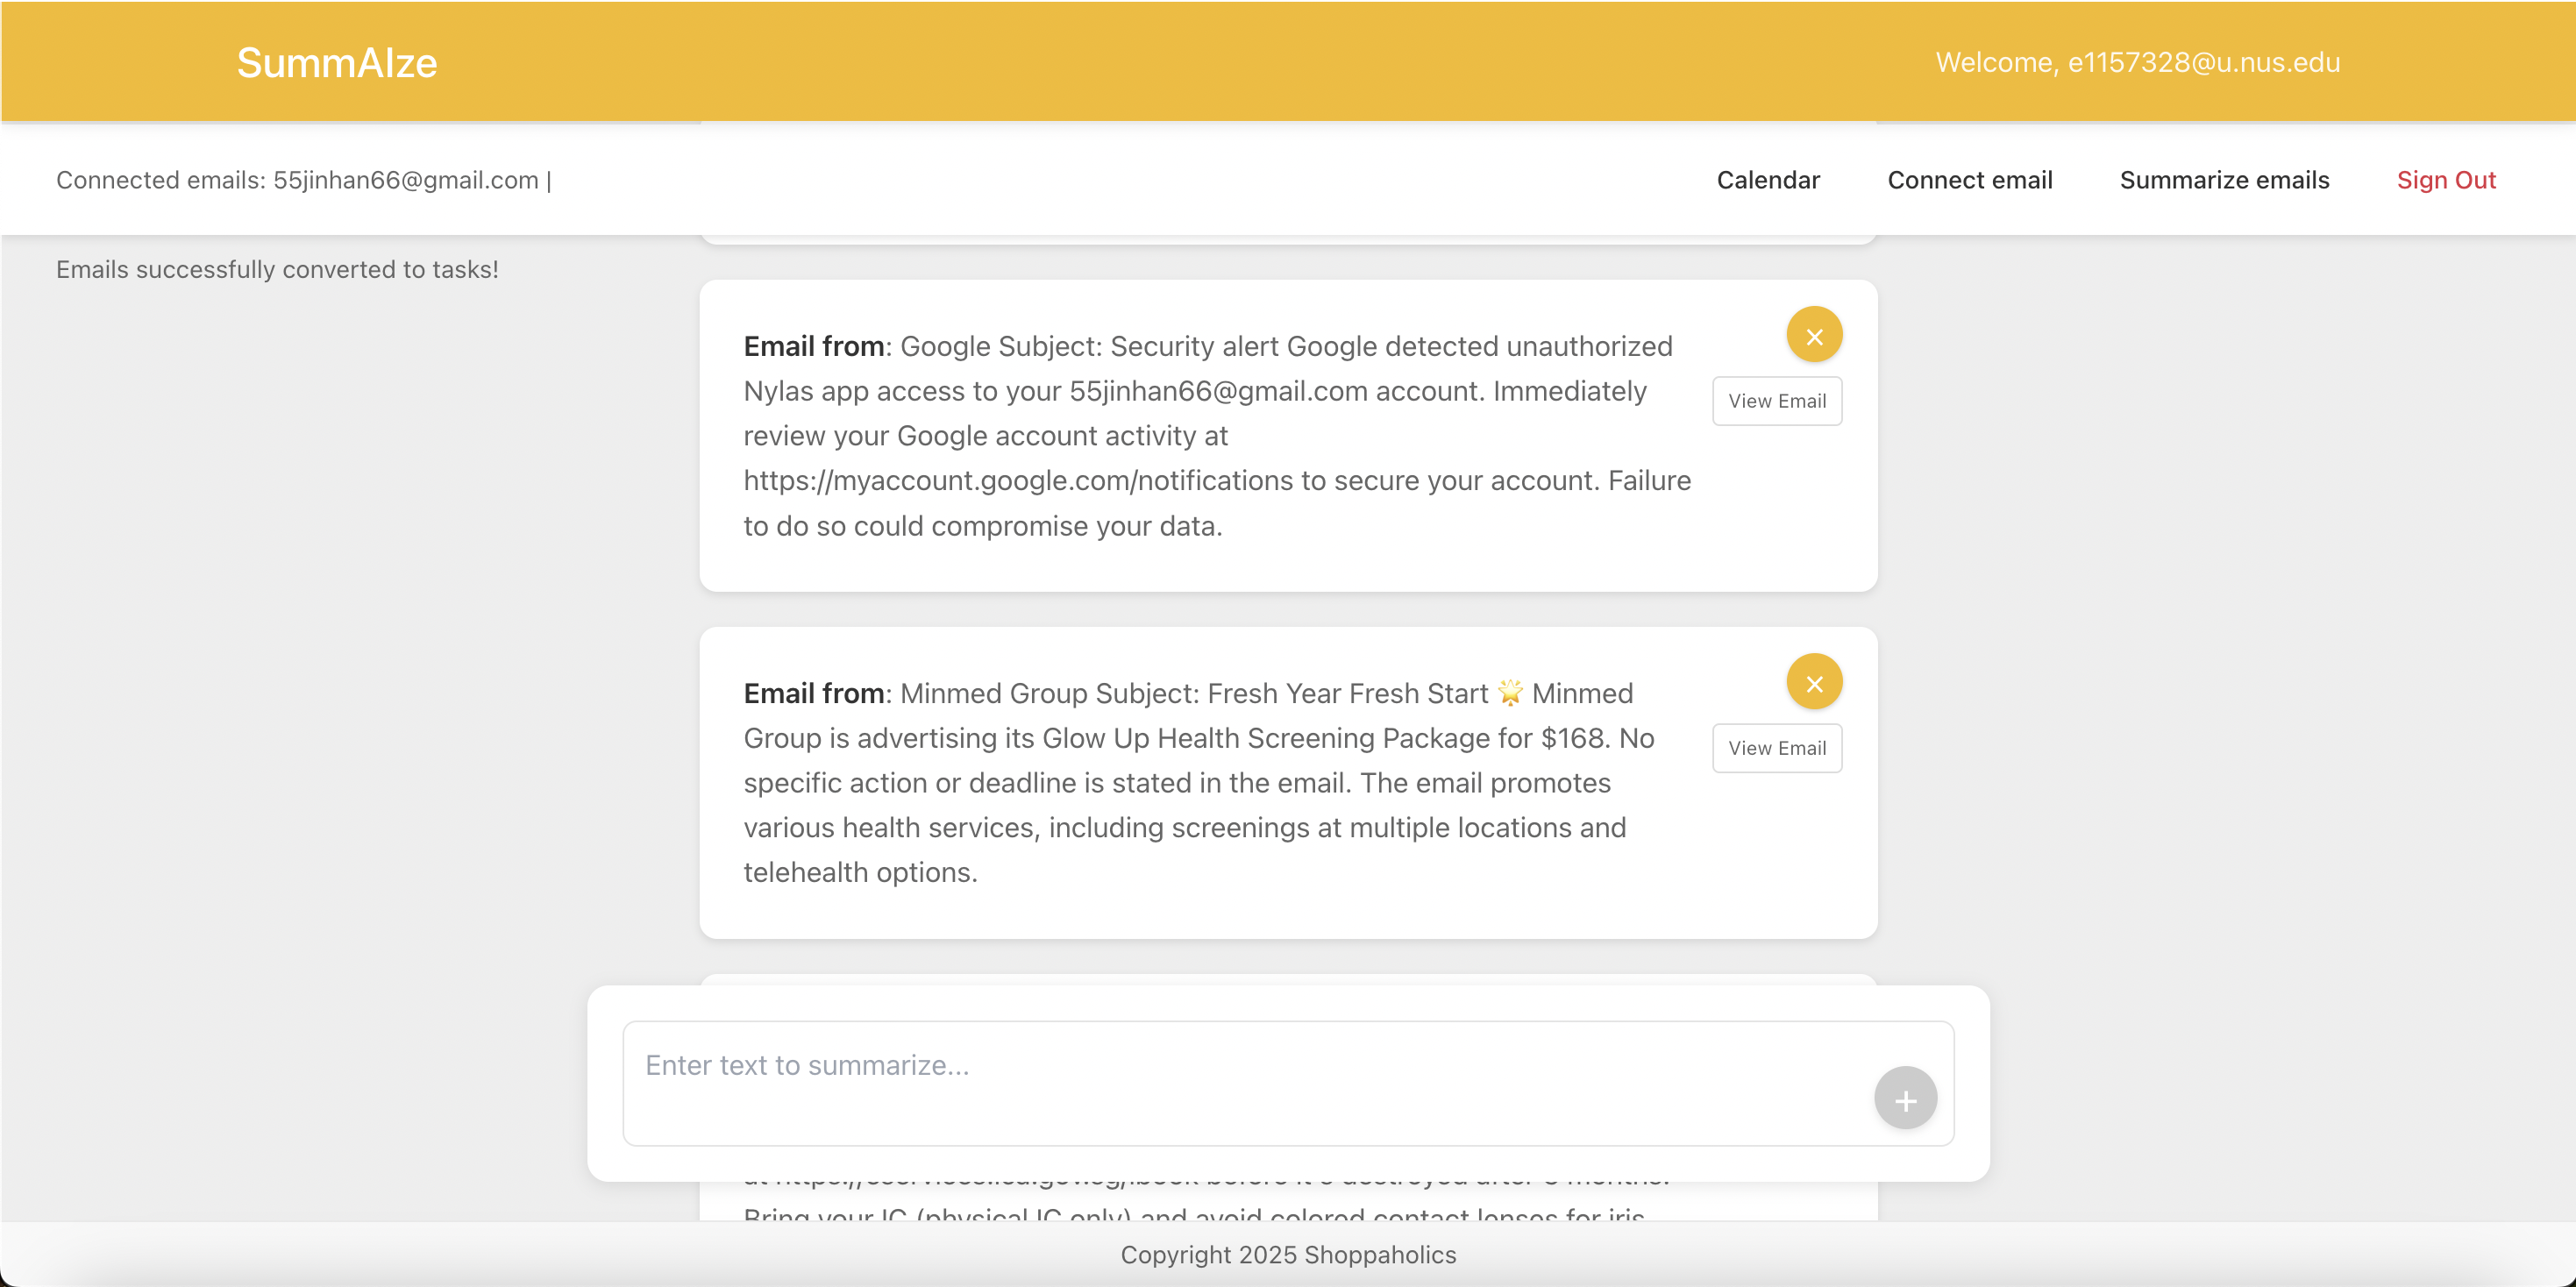Dismiss the Minmed Group email summary
The height and width of the screenshot is (1287, 2576).
click(1814, 682)
